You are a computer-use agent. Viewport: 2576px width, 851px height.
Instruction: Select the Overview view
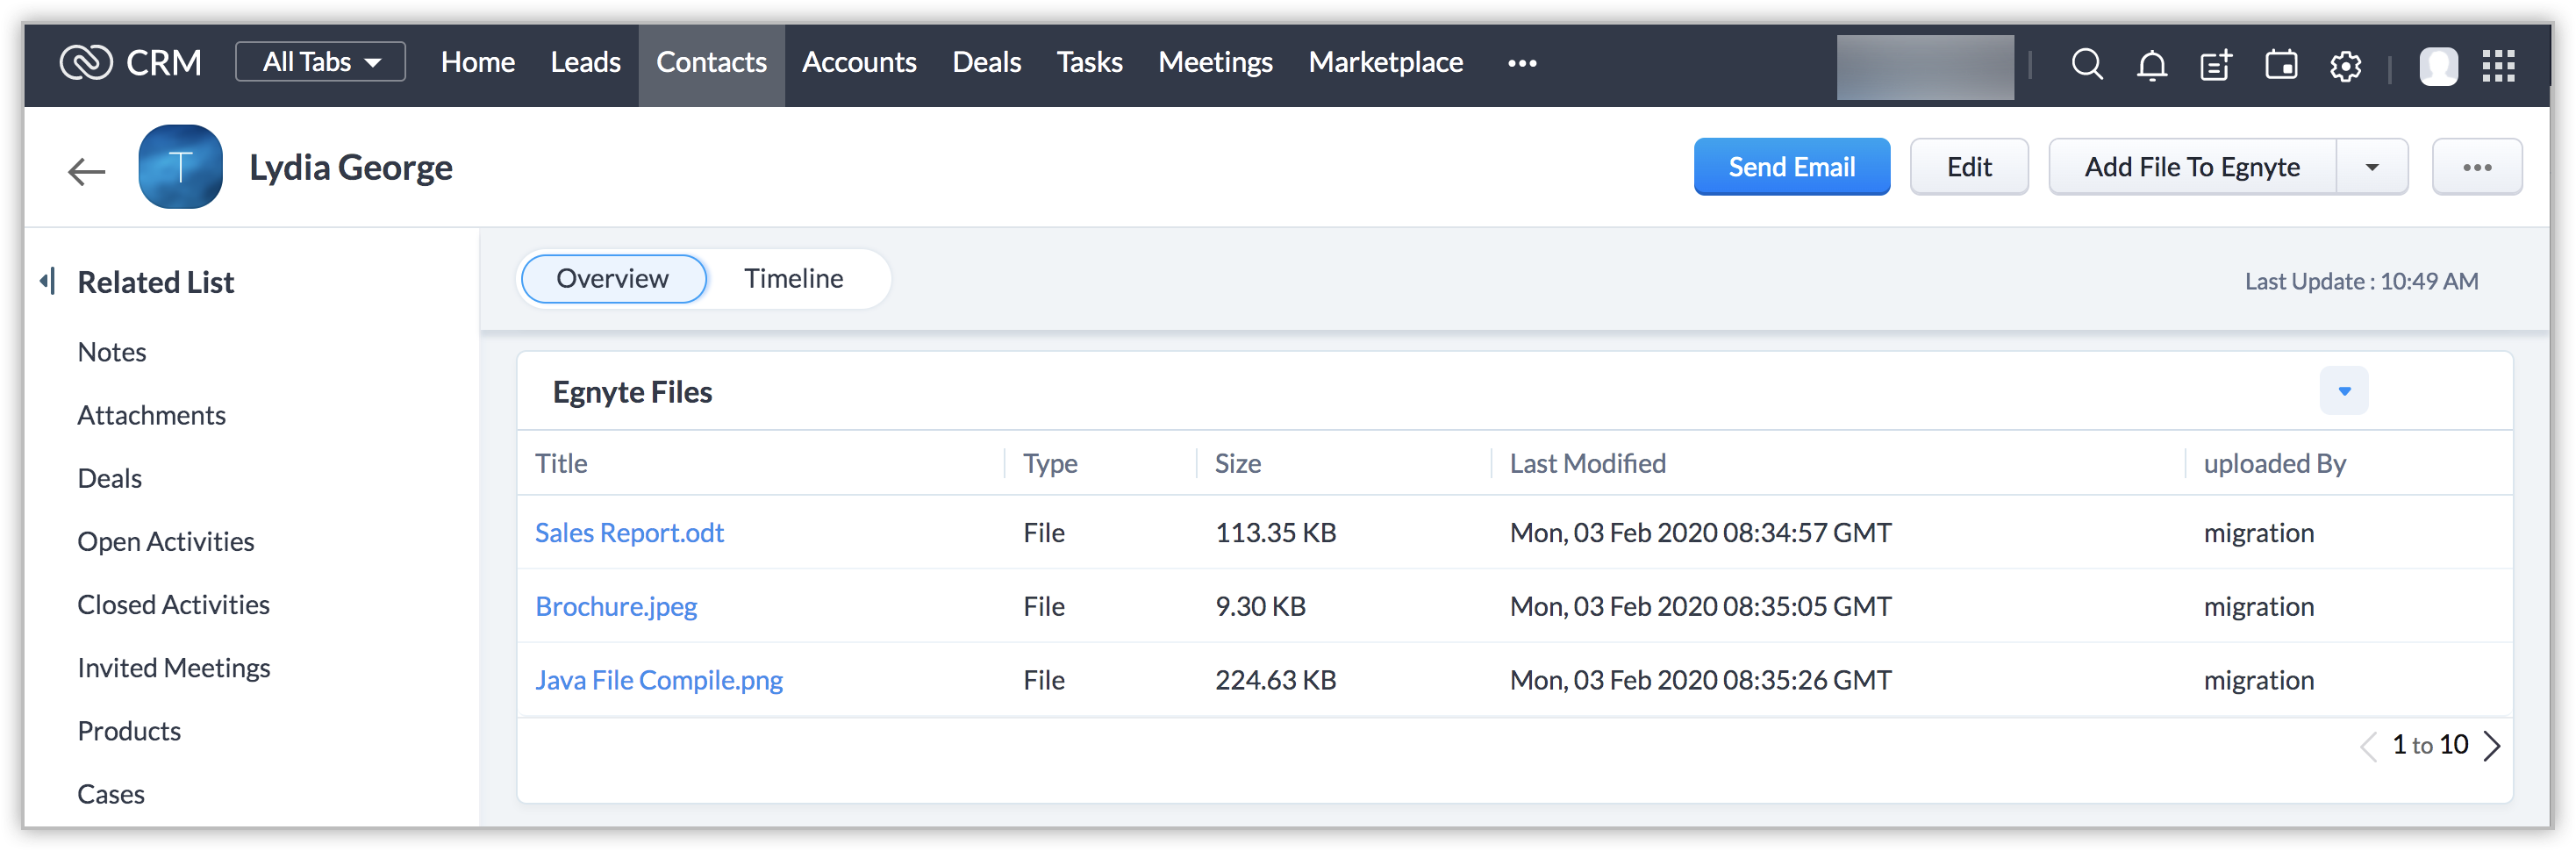[x=612, y=278]
